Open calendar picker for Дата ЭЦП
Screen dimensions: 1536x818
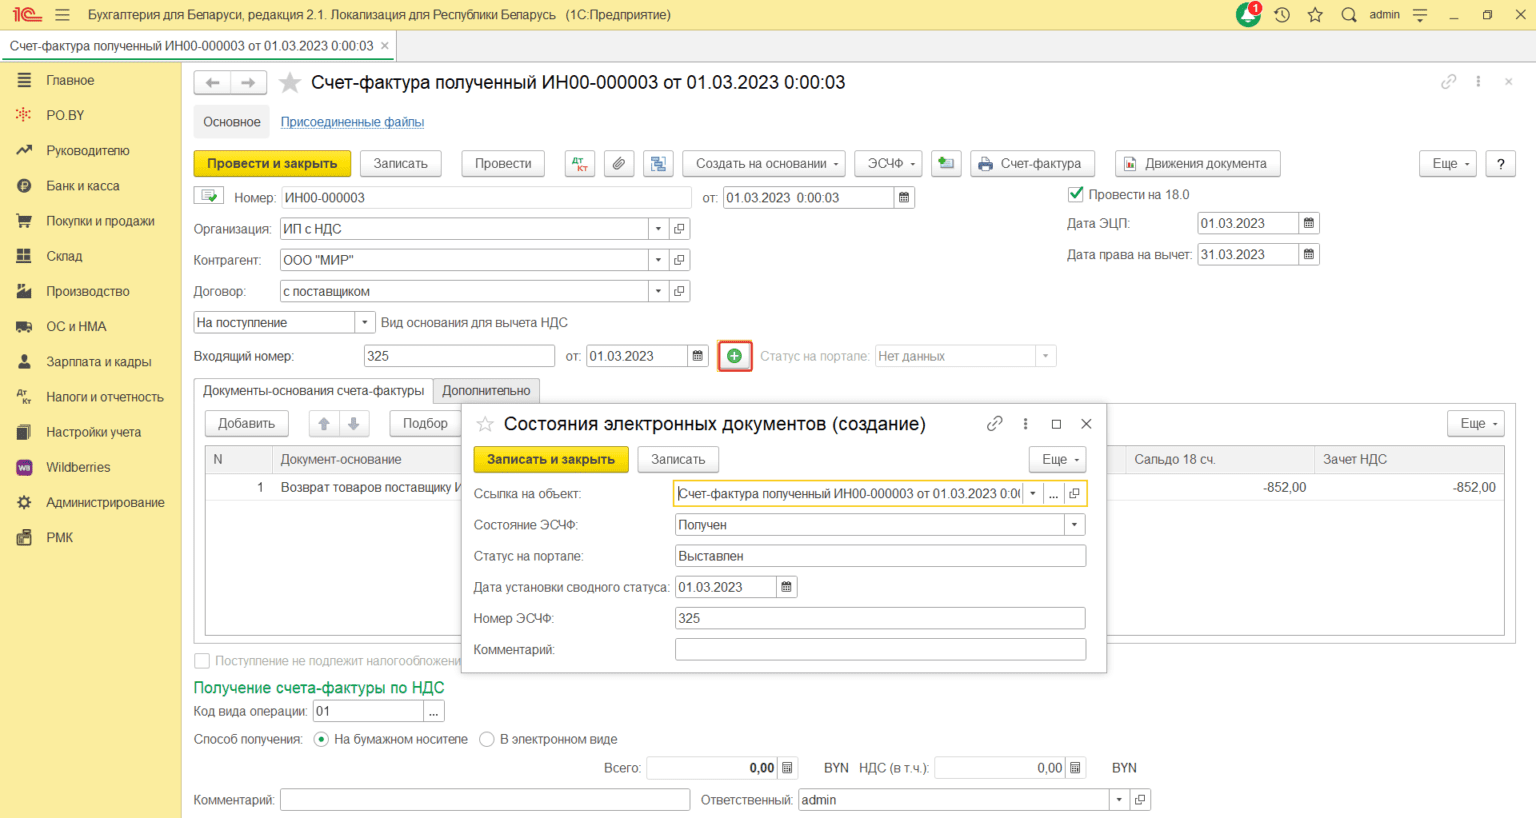point(1308,224)
